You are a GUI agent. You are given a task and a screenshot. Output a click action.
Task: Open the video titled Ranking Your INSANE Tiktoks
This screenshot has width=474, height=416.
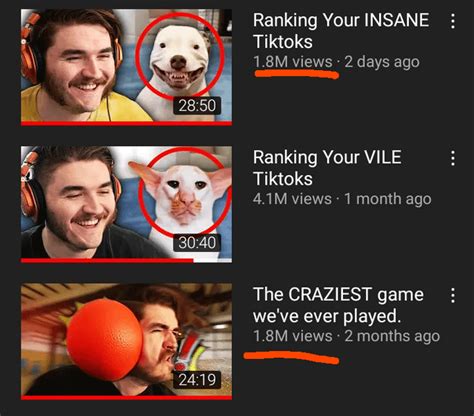[341, 31]
